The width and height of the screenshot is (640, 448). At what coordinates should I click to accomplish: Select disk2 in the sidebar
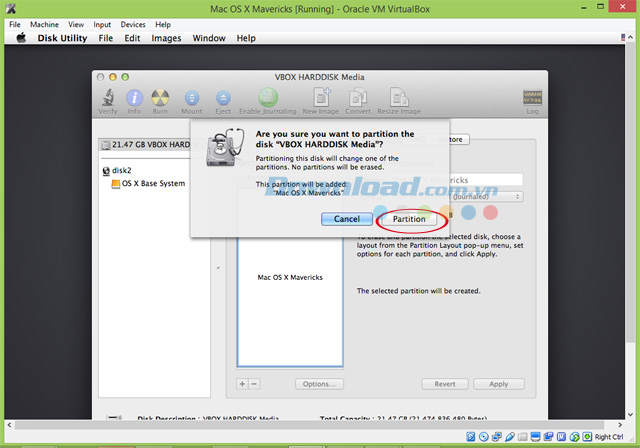coord(122,171)
